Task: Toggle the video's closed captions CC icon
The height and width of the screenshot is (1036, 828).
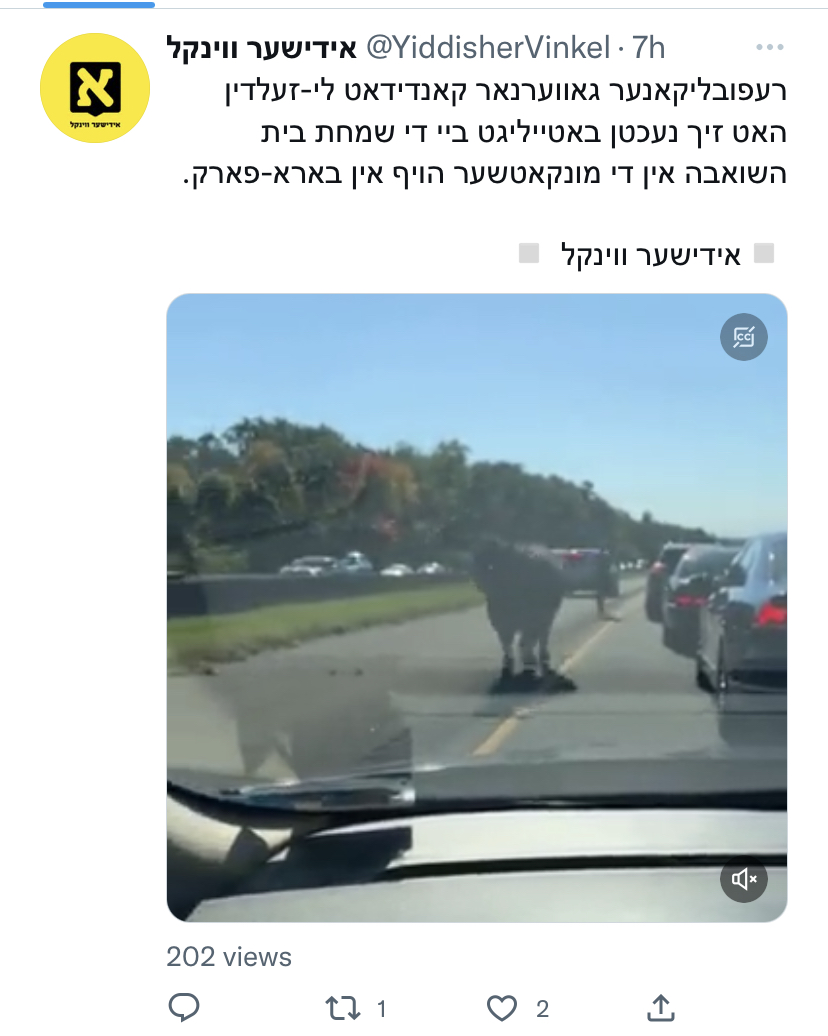Action: (x=743, y=337)
